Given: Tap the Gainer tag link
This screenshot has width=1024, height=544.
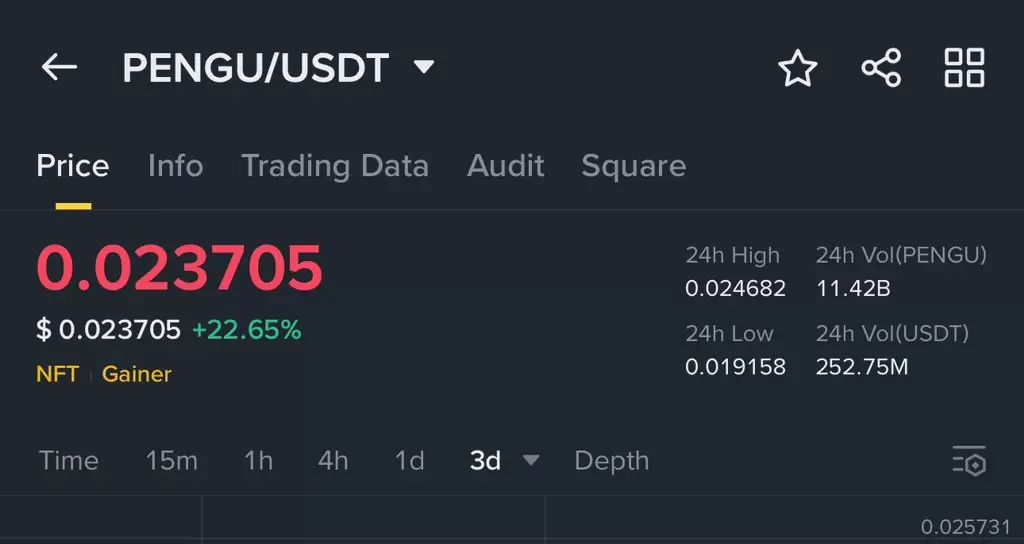Looking at the screenshot, I should (136, 374).
